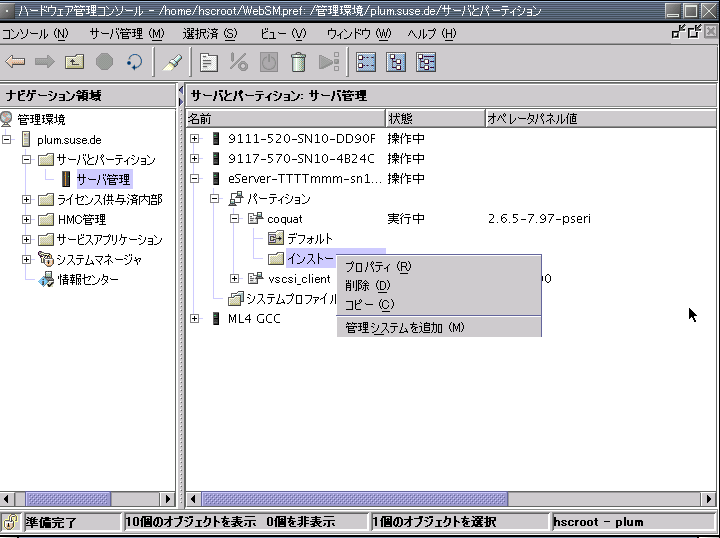Click the 情報センター icon in navigation
The height and width of the screenshot is (538, 720).
click(x=46, y=279)
